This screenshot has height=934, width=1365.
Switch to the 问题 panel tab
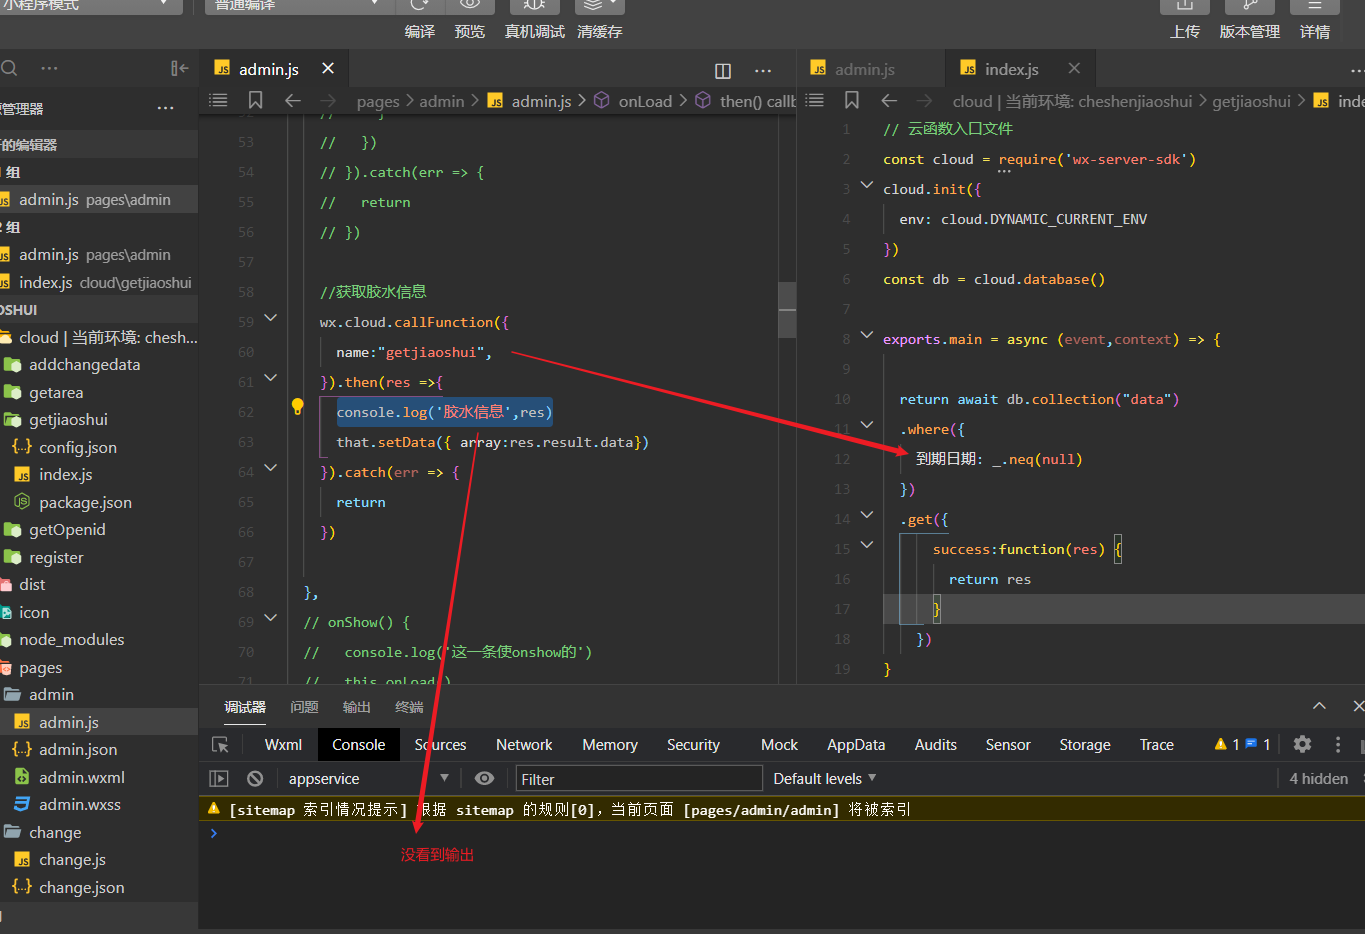(304, 707)
